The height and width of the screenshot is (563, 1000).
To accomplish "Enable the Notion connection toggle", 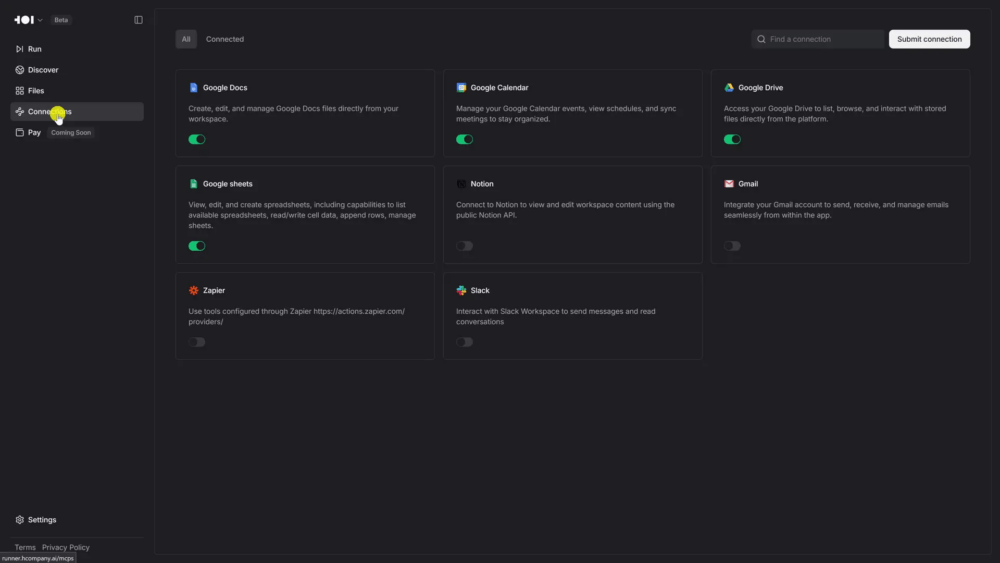I will tap(464, 246).
